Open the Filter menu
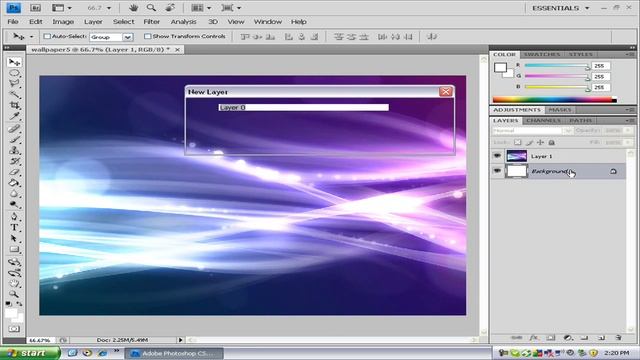 point(151,22)
